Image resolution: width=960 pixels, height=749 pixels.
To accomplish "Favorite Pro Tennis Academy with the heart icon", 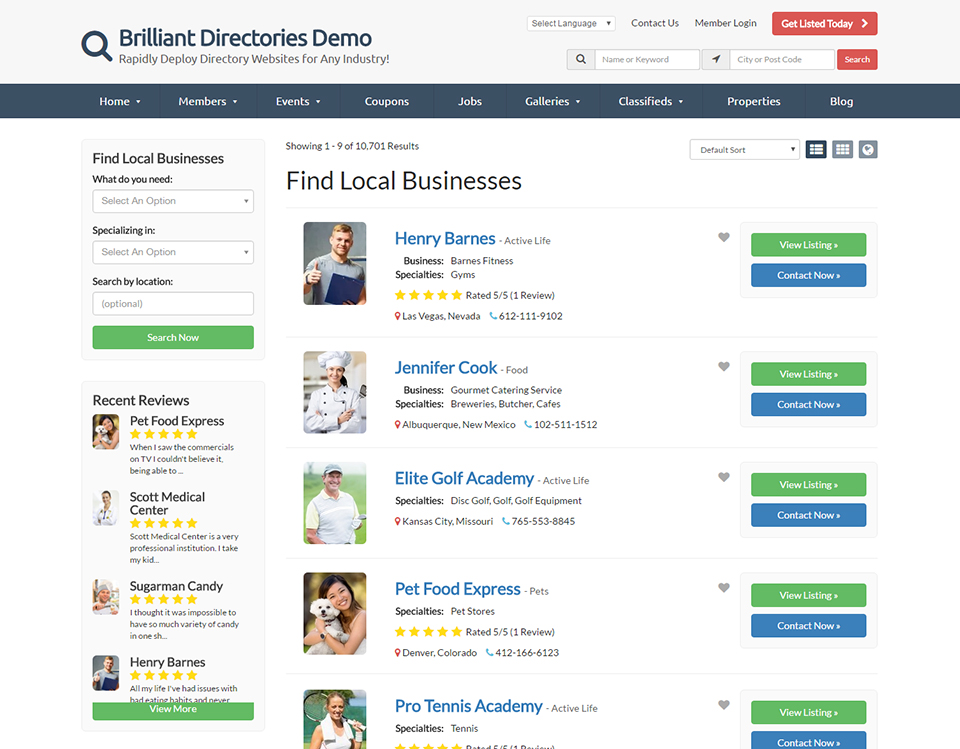I will click(x=724, y=705).
